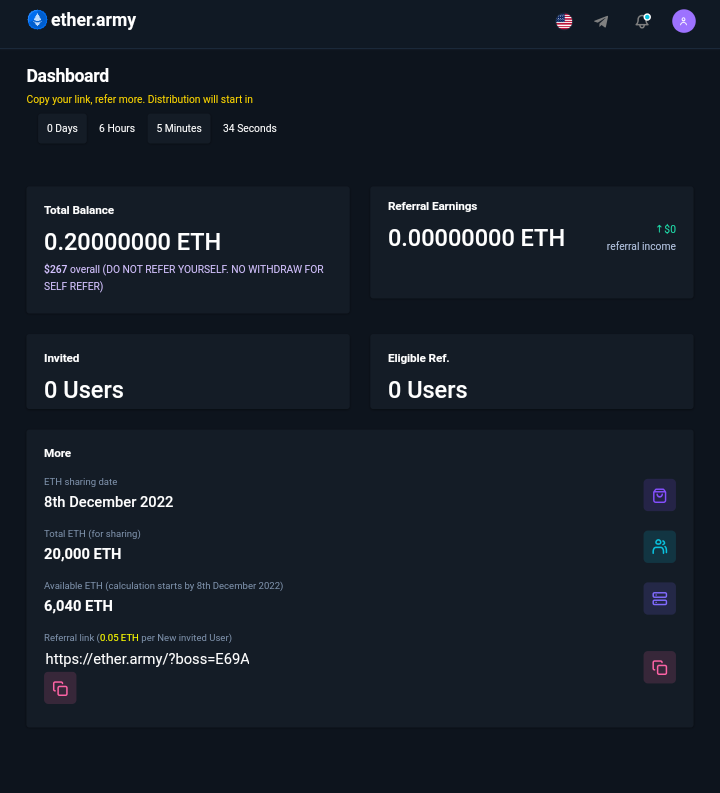Select the referral link https://ether.army/?boss=E69A
The width and height of the screenshot is (720, 793).
147,659
